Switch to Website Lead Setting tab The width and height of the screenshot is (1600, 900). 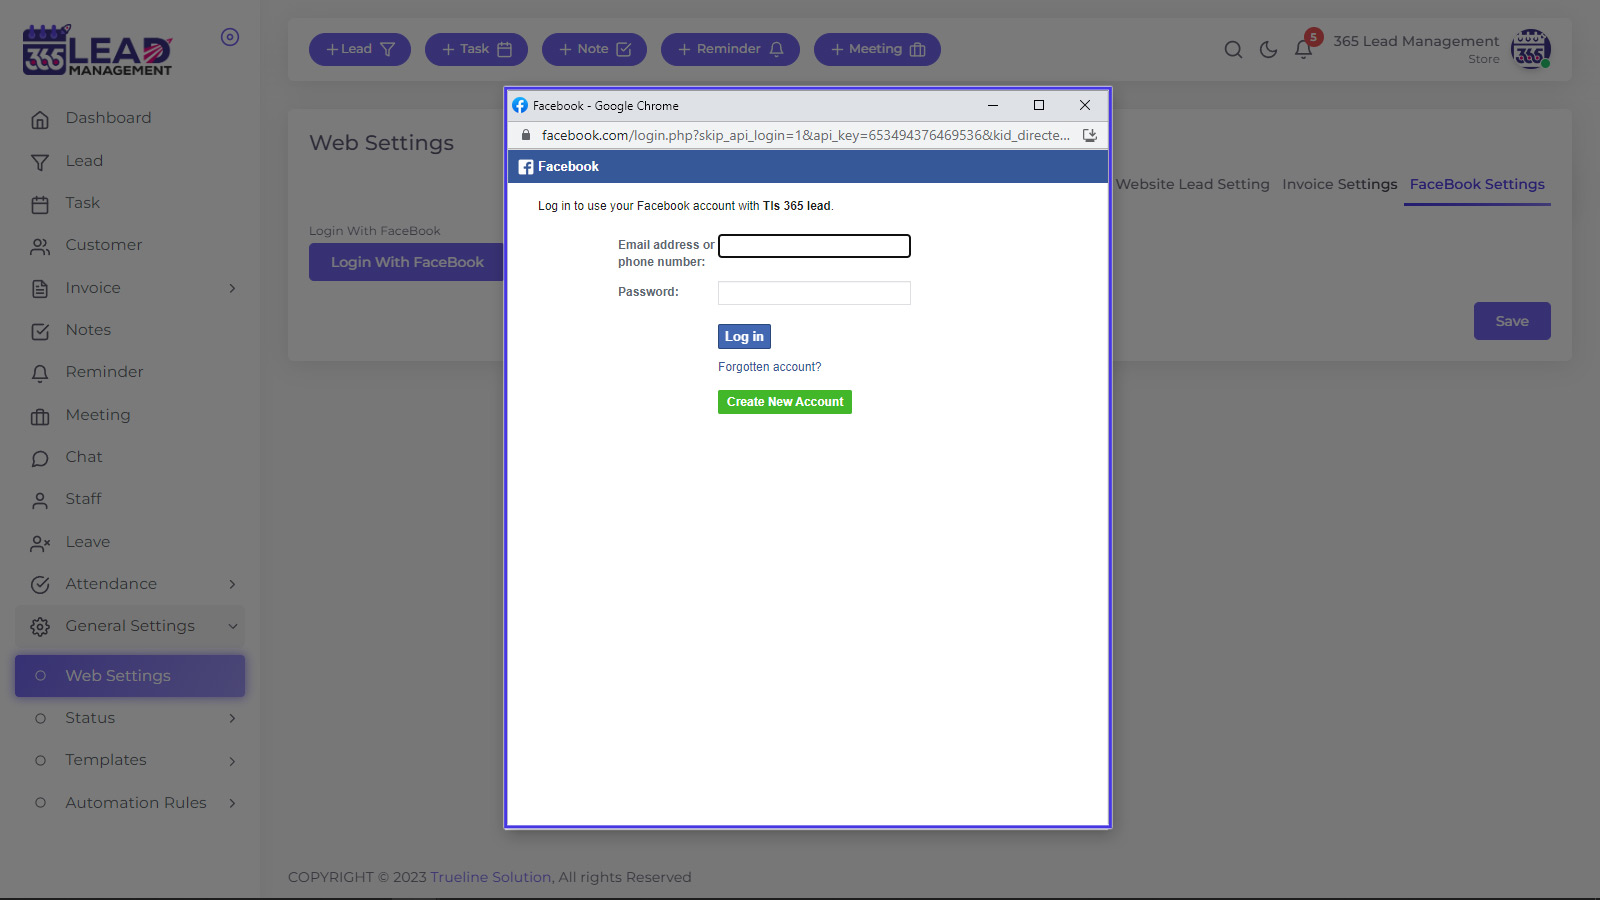pyautogui.click(x=1192, y=184)
